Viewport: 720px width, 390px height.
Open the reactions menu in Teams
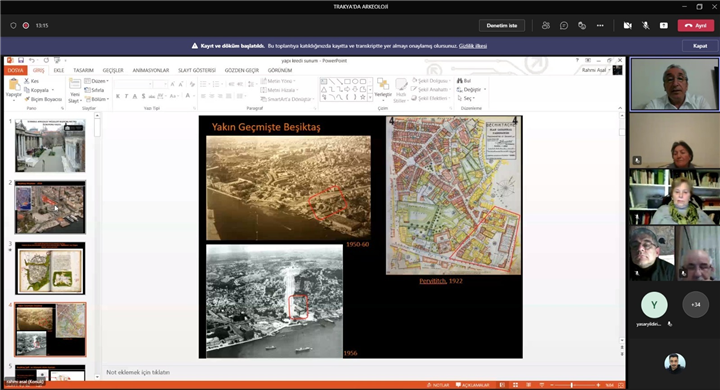(582, 26)
